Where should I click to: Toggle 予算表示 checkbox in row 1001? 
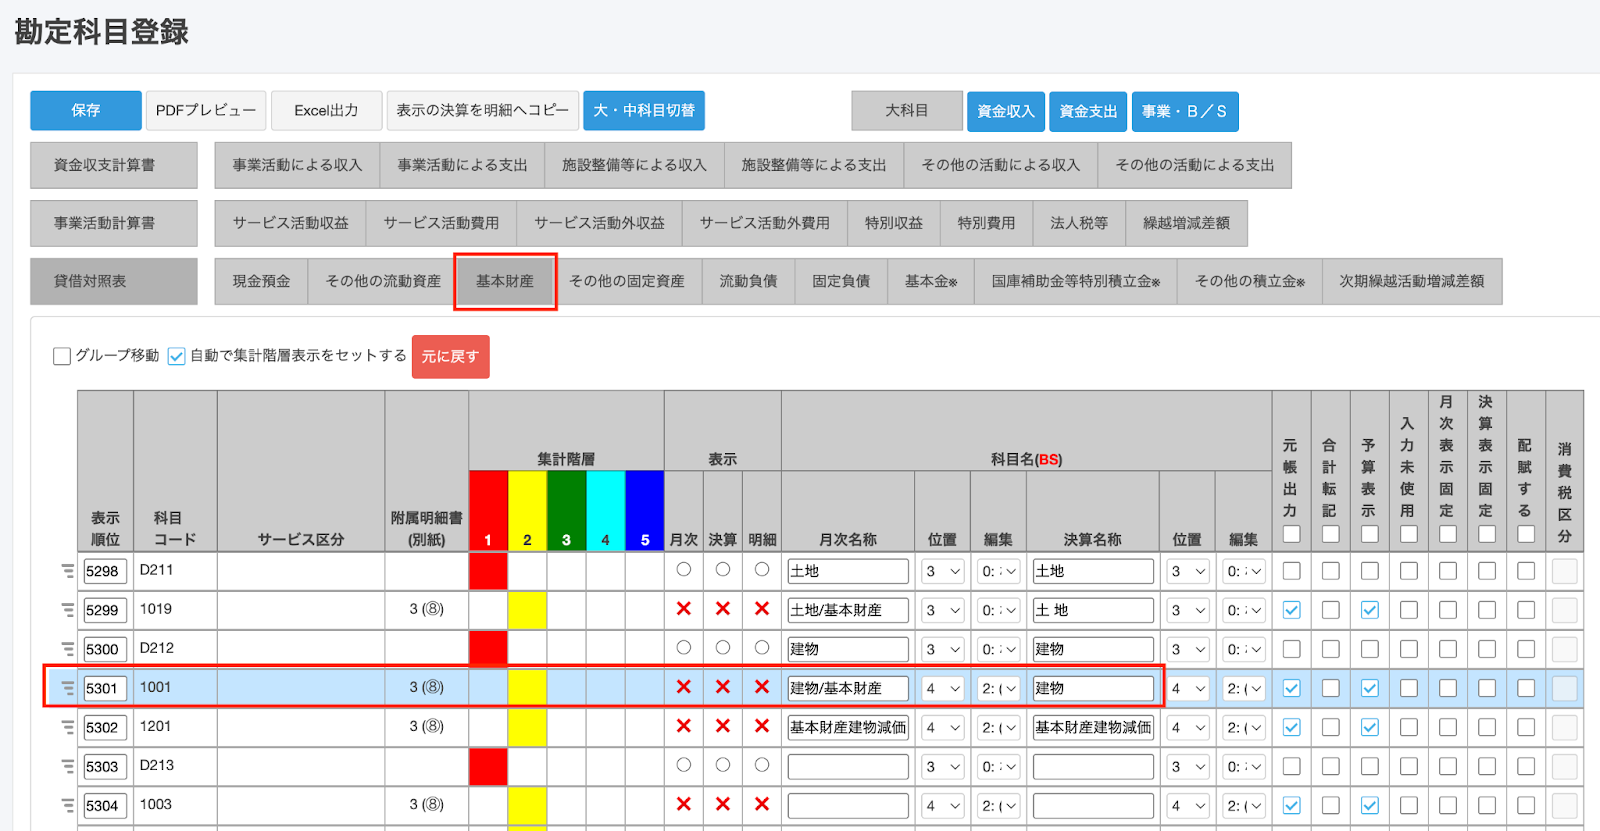pos(1370,688)
